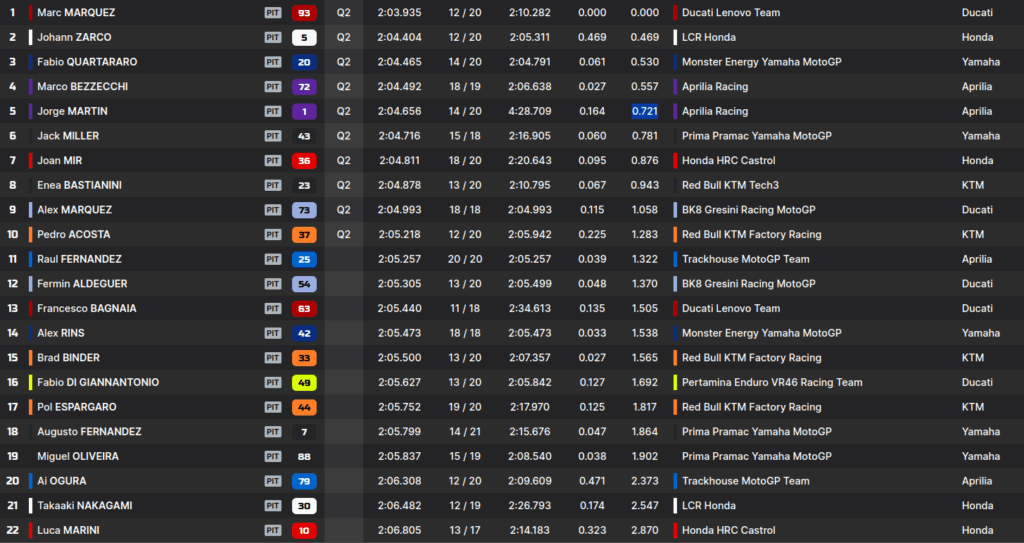Select rider name Enea BASTIANINI

click(79, 185)
